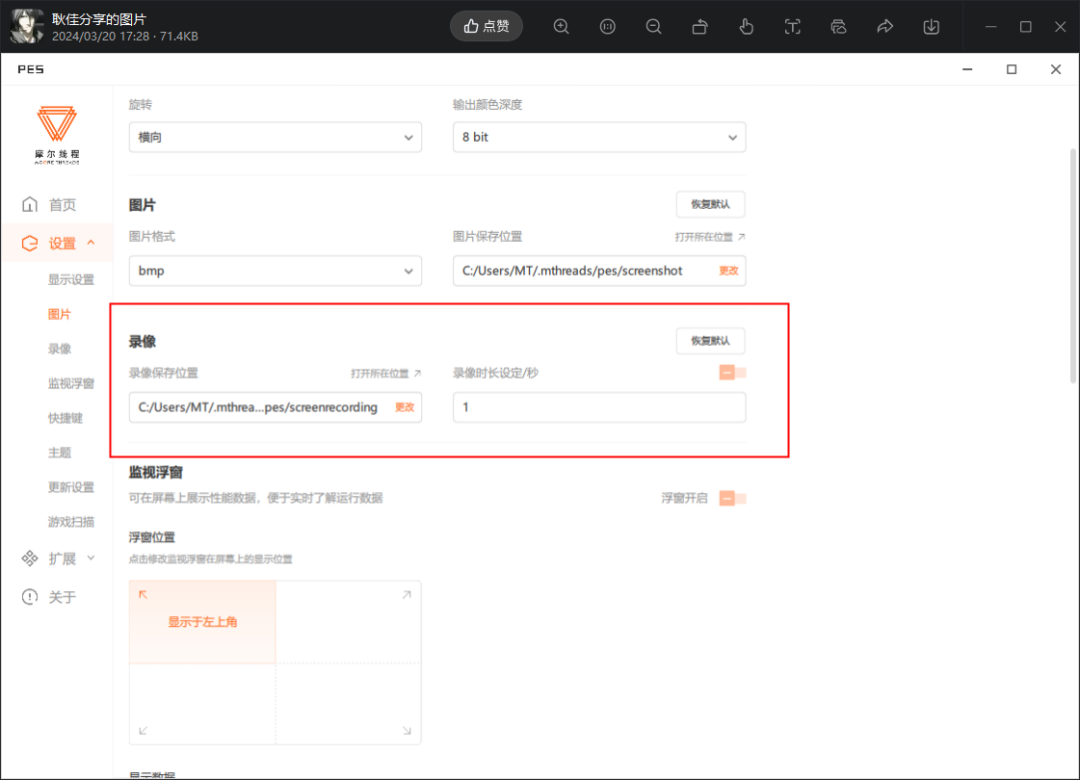Select 快捷键 in the settings sidebar
1080x780 pixels.
click(65, 418)
